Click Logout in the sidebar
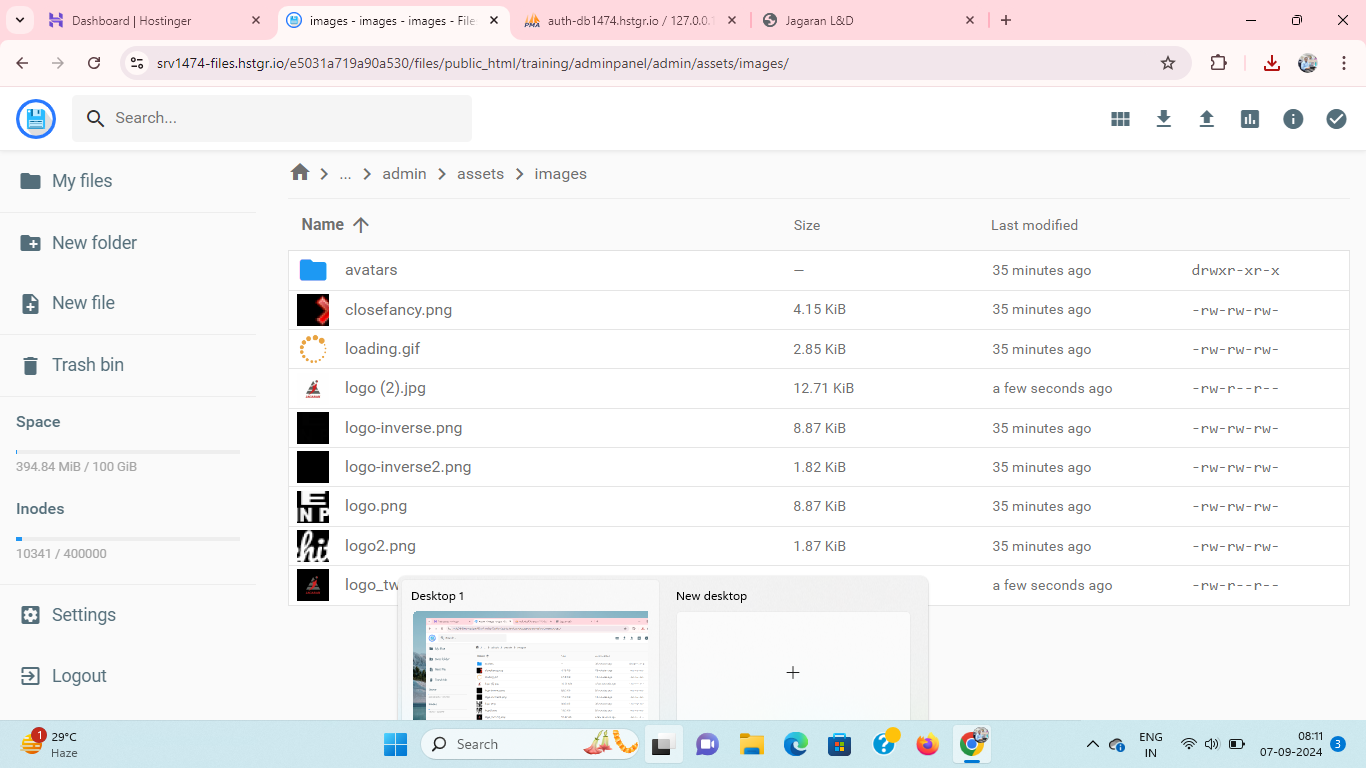1366x768 pixels. pyautogui.click(x=79, y=676)
